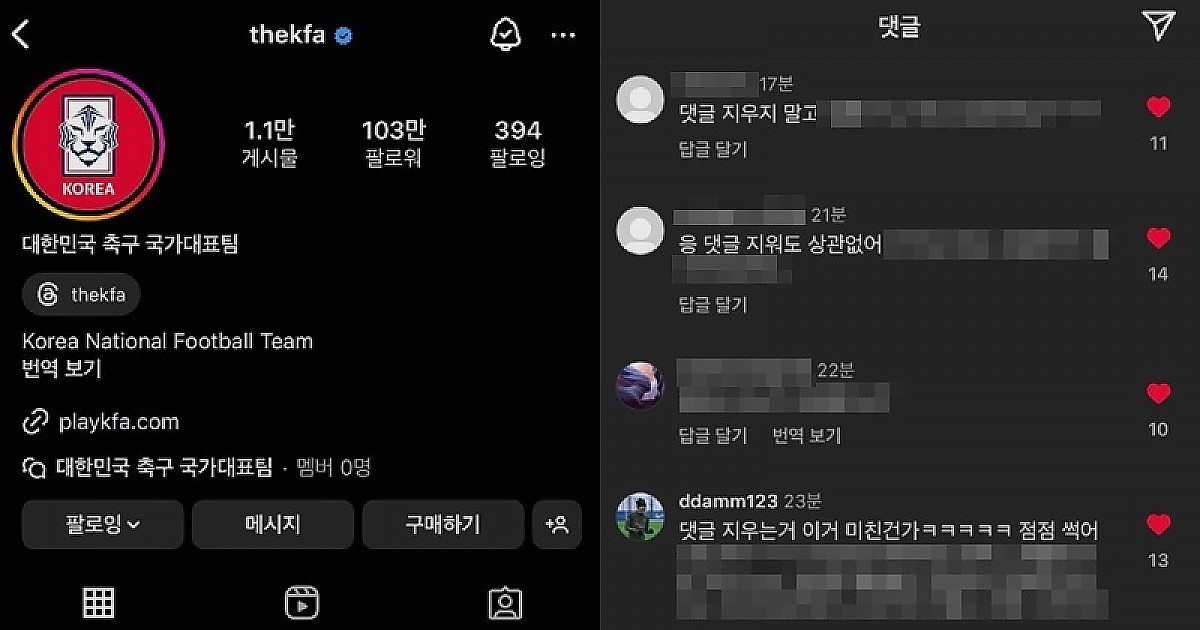Expand the 팔로잉 dropdown button
This screenshot has height=630, width=1200.
tap(103, 524)
